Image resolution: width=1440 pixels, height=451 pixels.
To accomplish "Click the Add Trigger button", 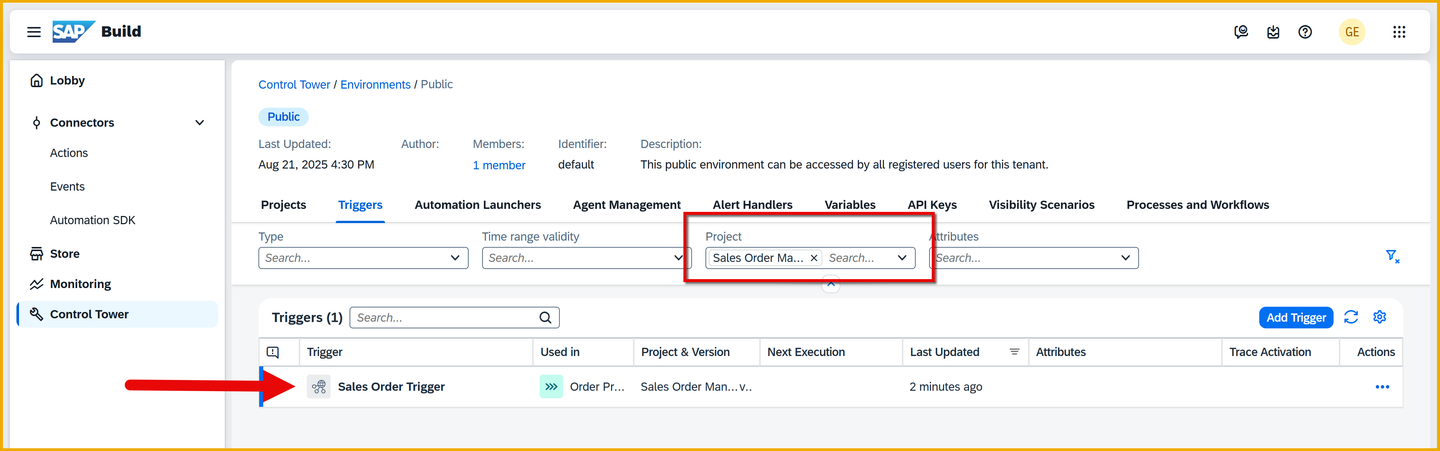I will (1296, 318).
